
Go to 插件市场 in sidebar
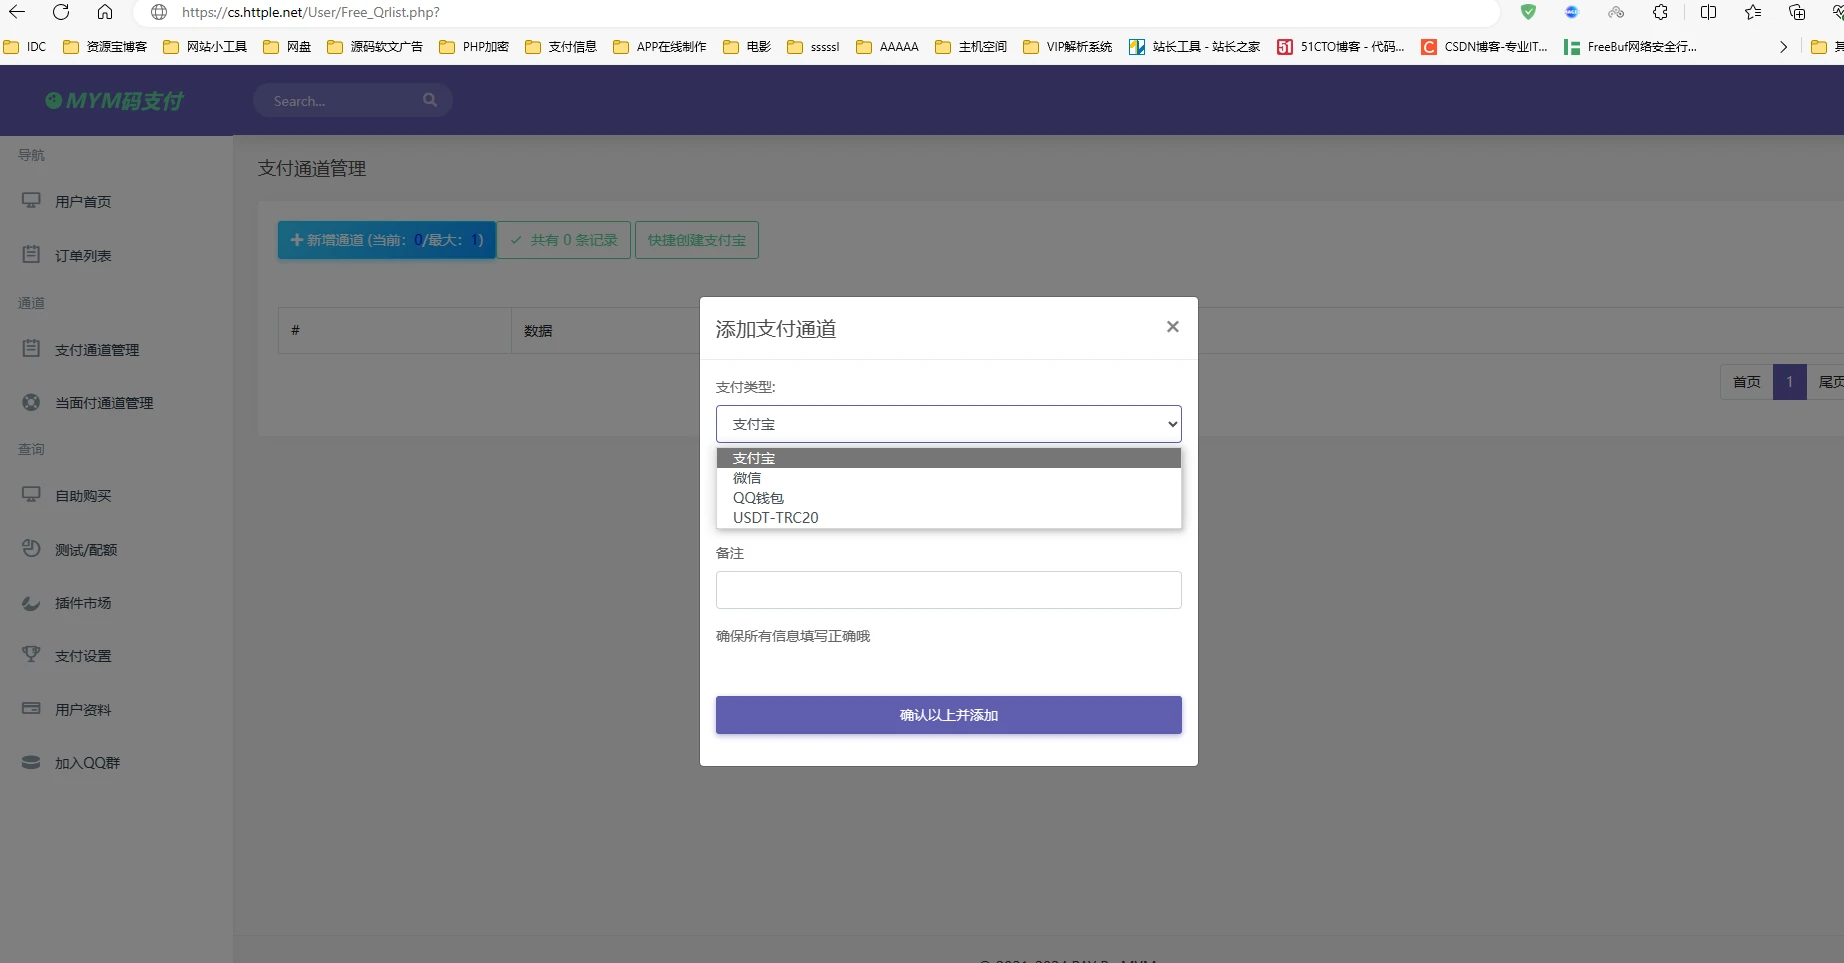click(83, 603)
